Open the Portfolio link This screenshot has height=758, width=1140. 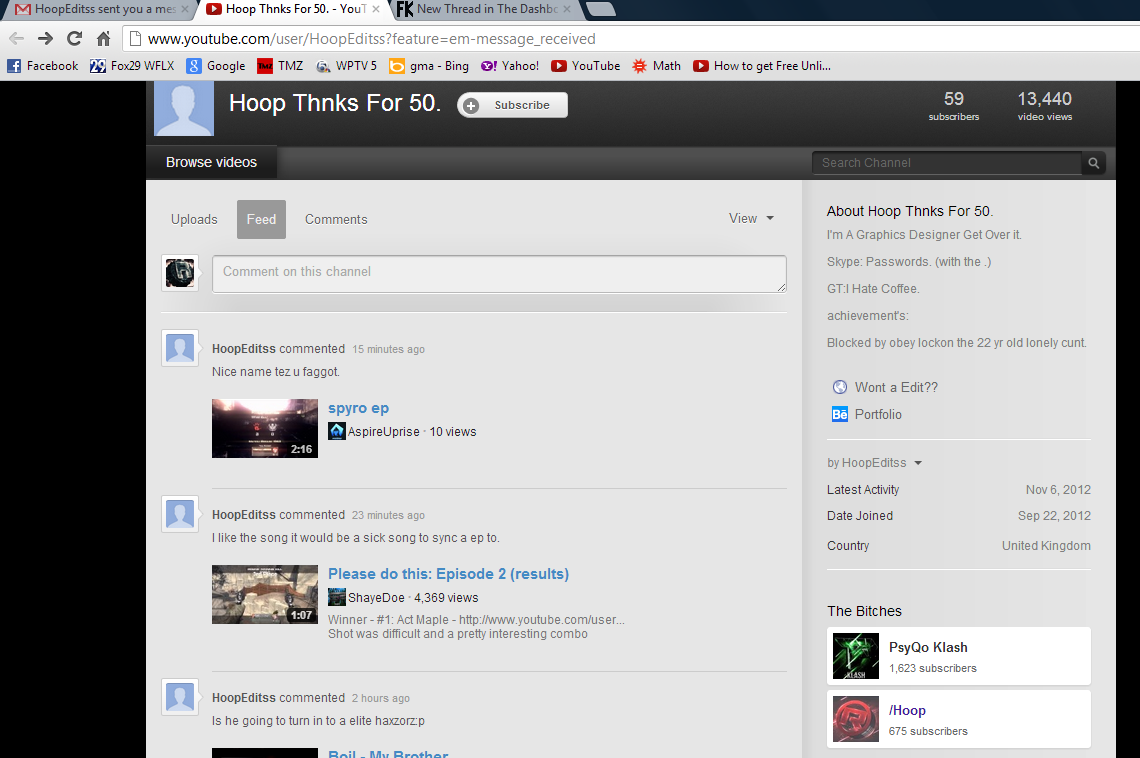pos(878,414)
